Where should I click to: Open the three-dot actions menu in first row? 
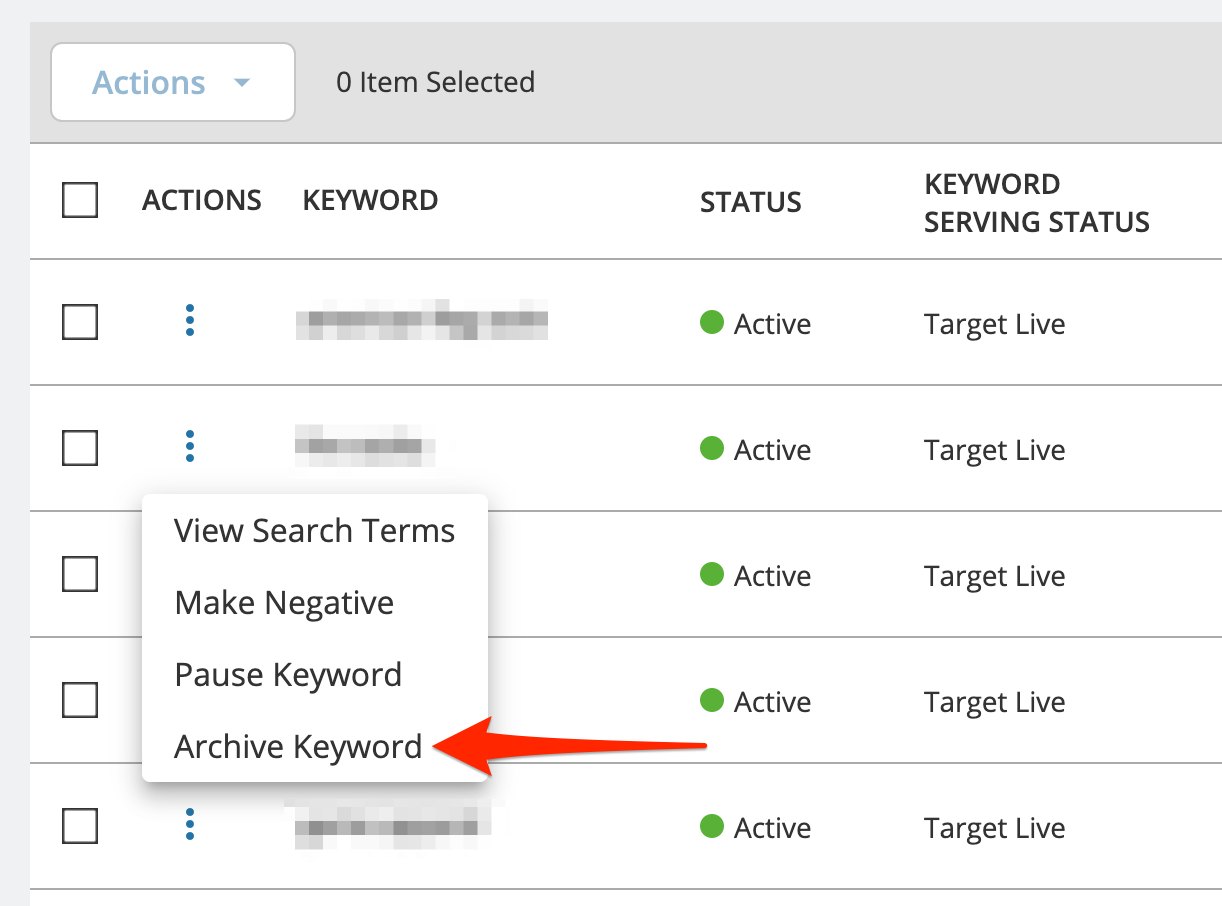click(190, 321)
